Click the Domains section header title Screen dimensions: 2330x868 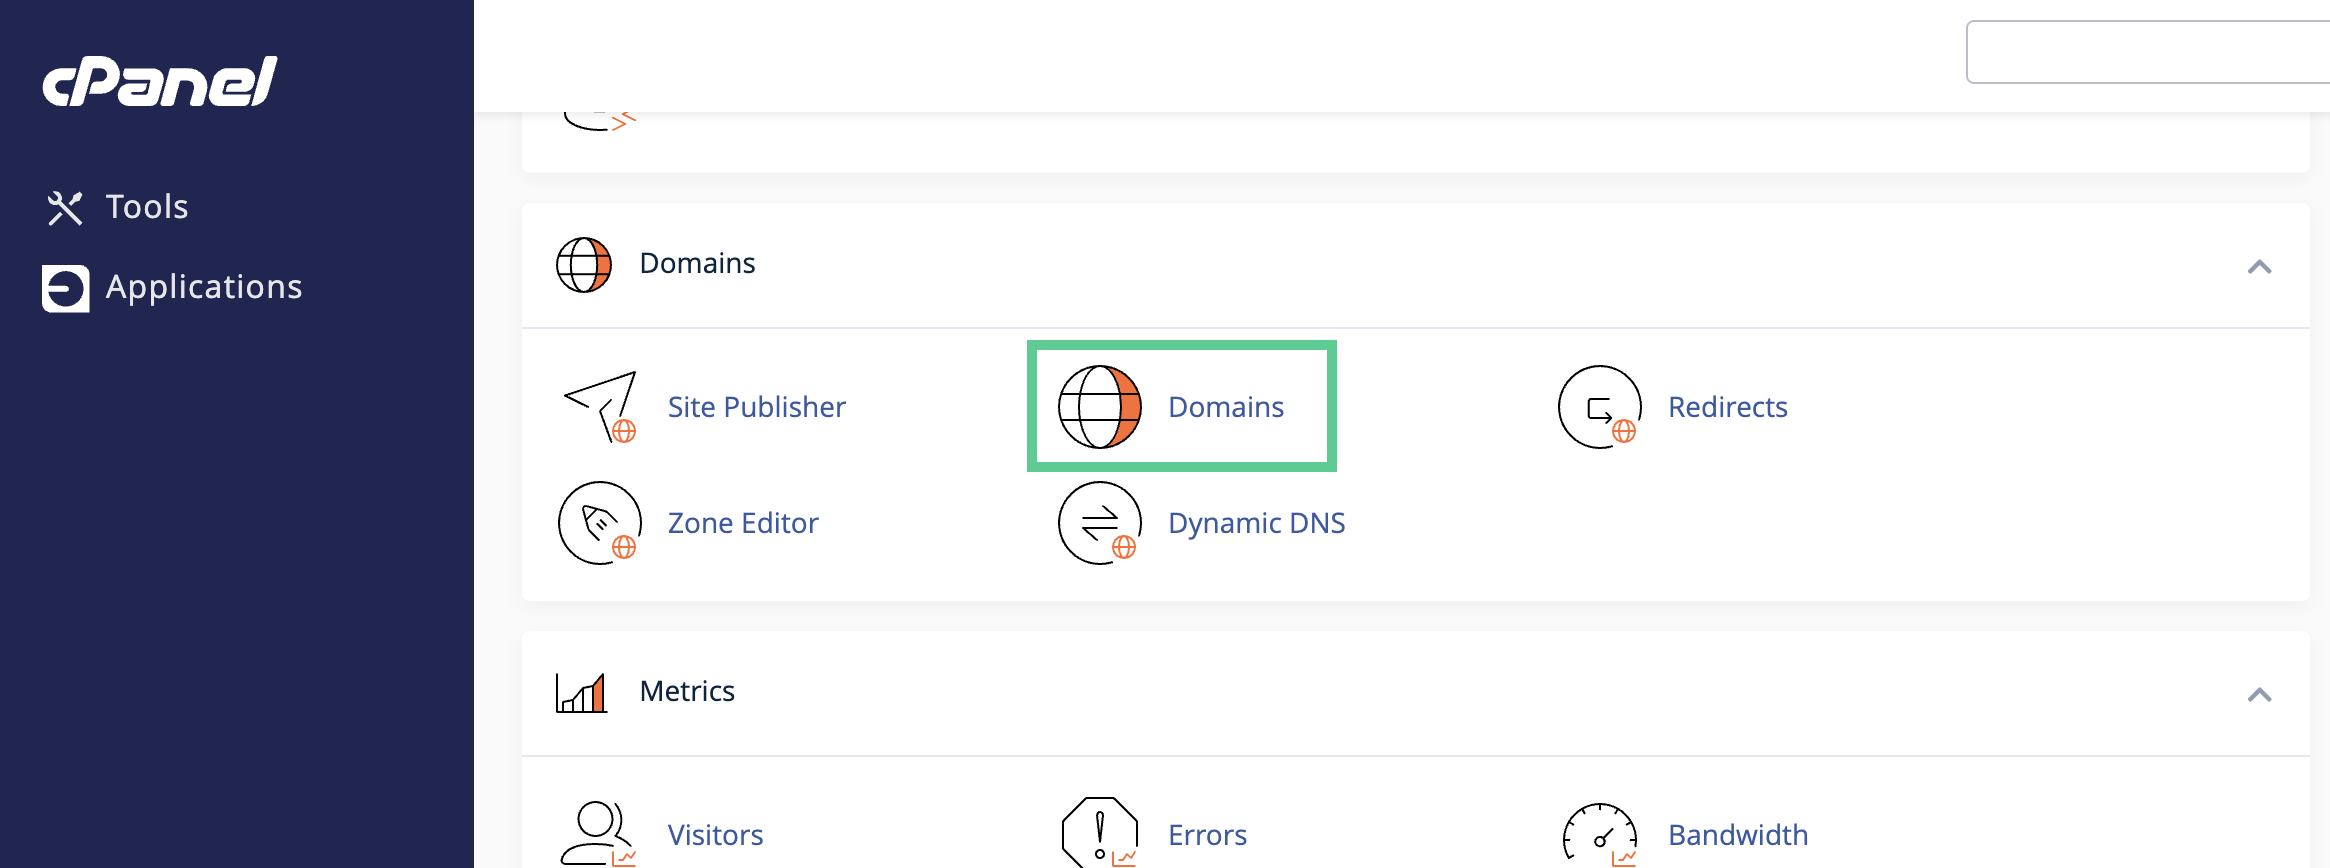697,263
